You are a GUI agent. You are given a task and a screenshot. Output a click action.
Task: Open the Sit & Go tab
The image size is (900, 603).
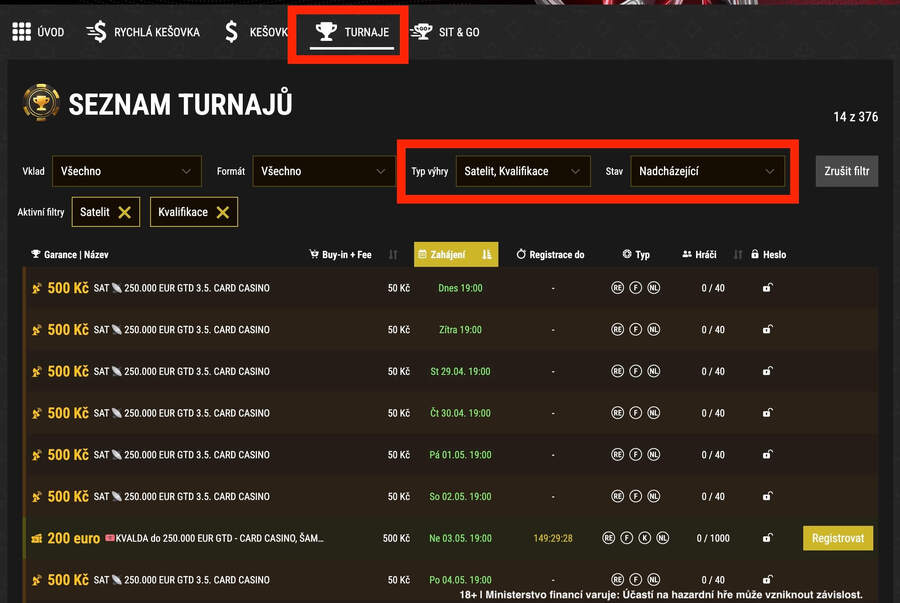pos(458,32)
